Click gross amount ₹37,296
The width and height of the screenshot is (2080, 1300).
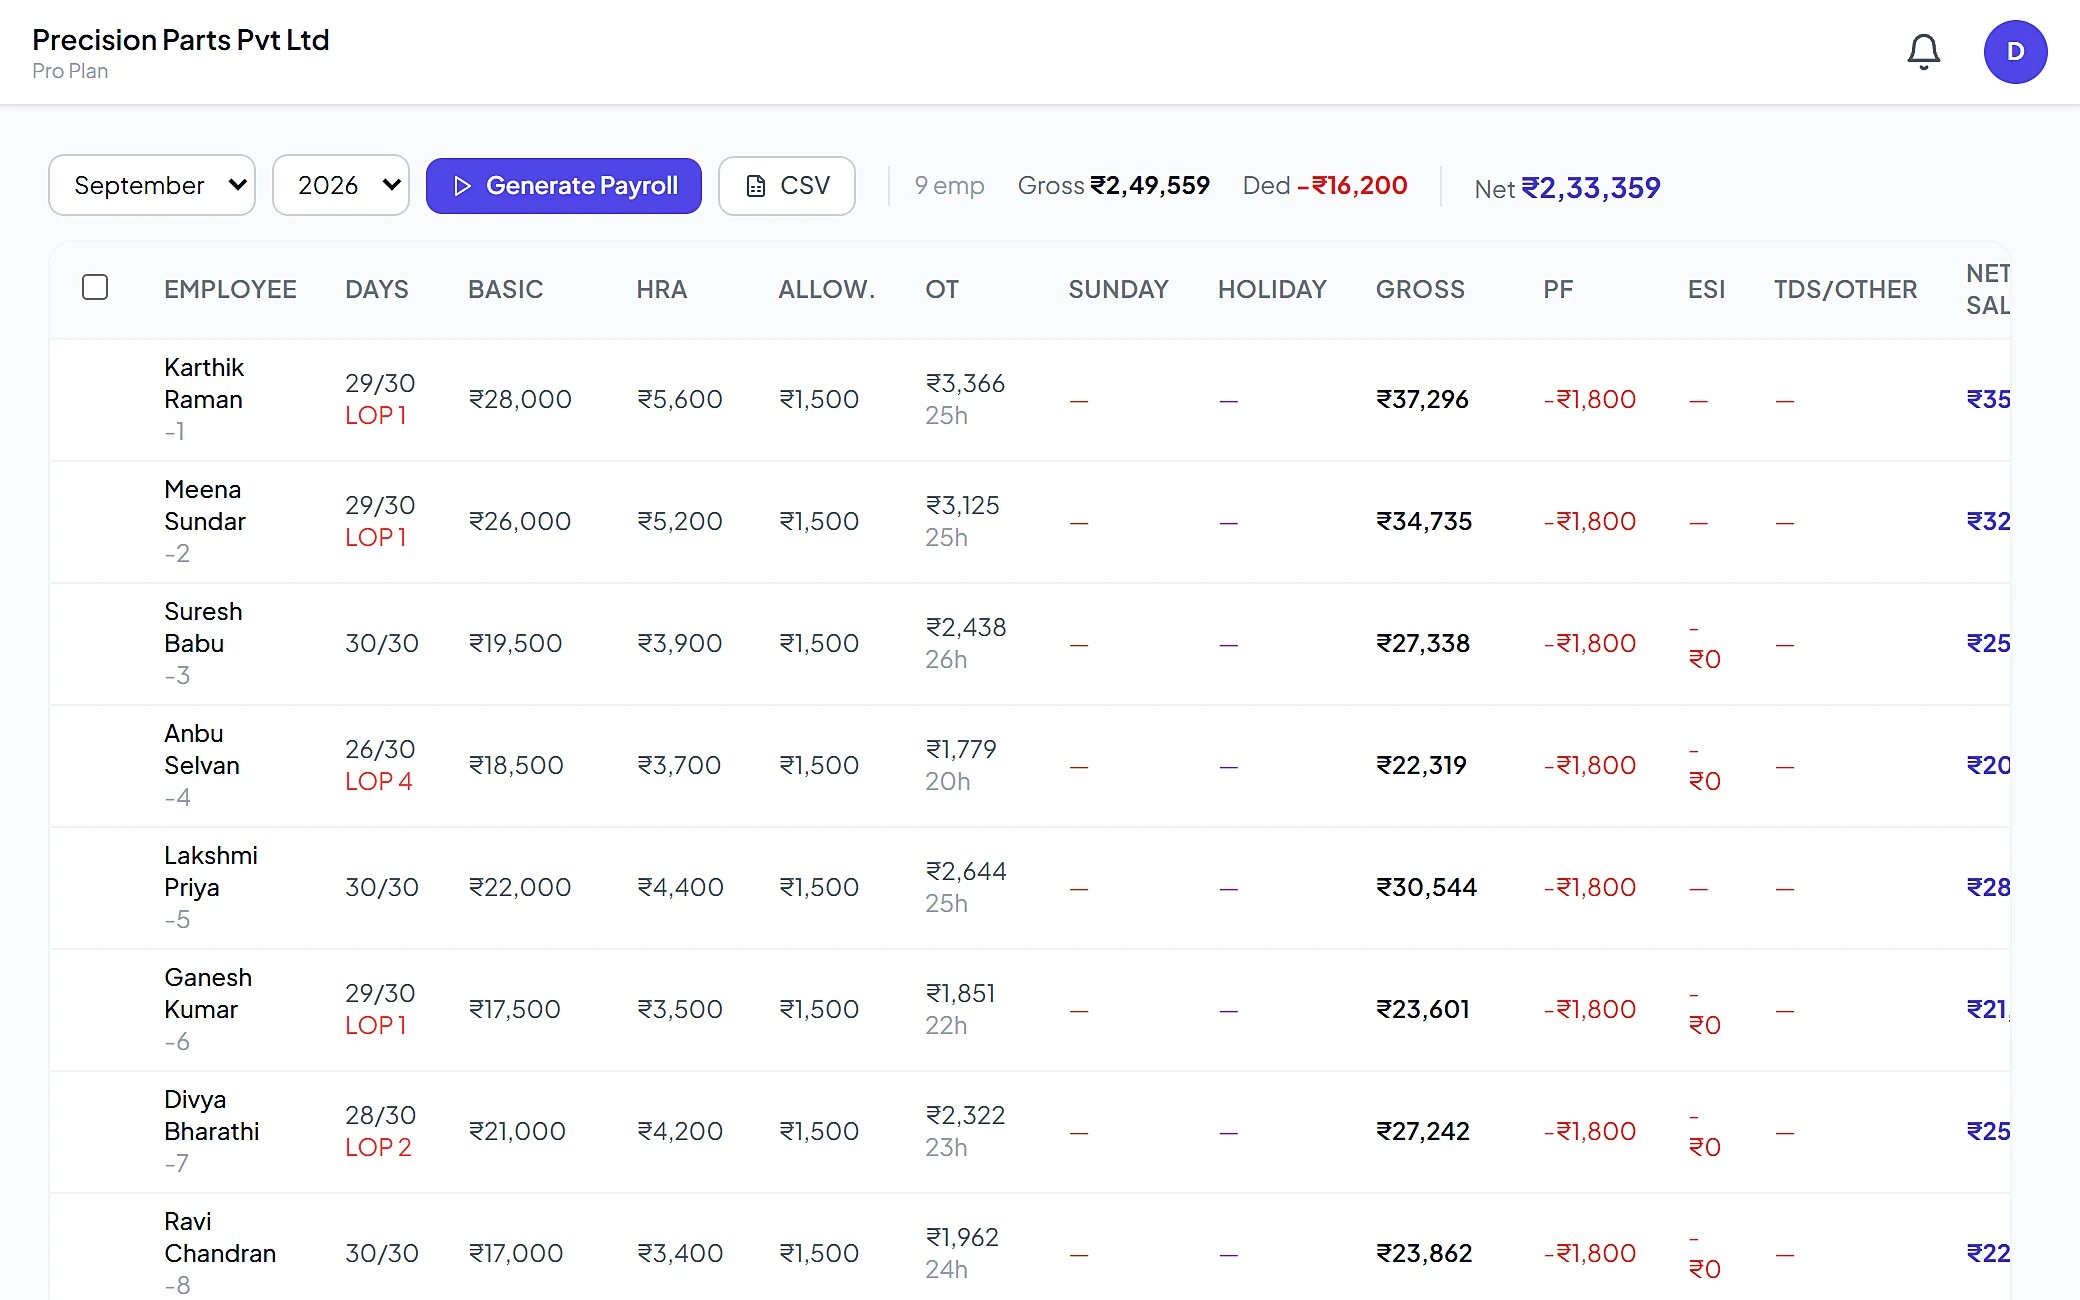tap(1422, 400)
